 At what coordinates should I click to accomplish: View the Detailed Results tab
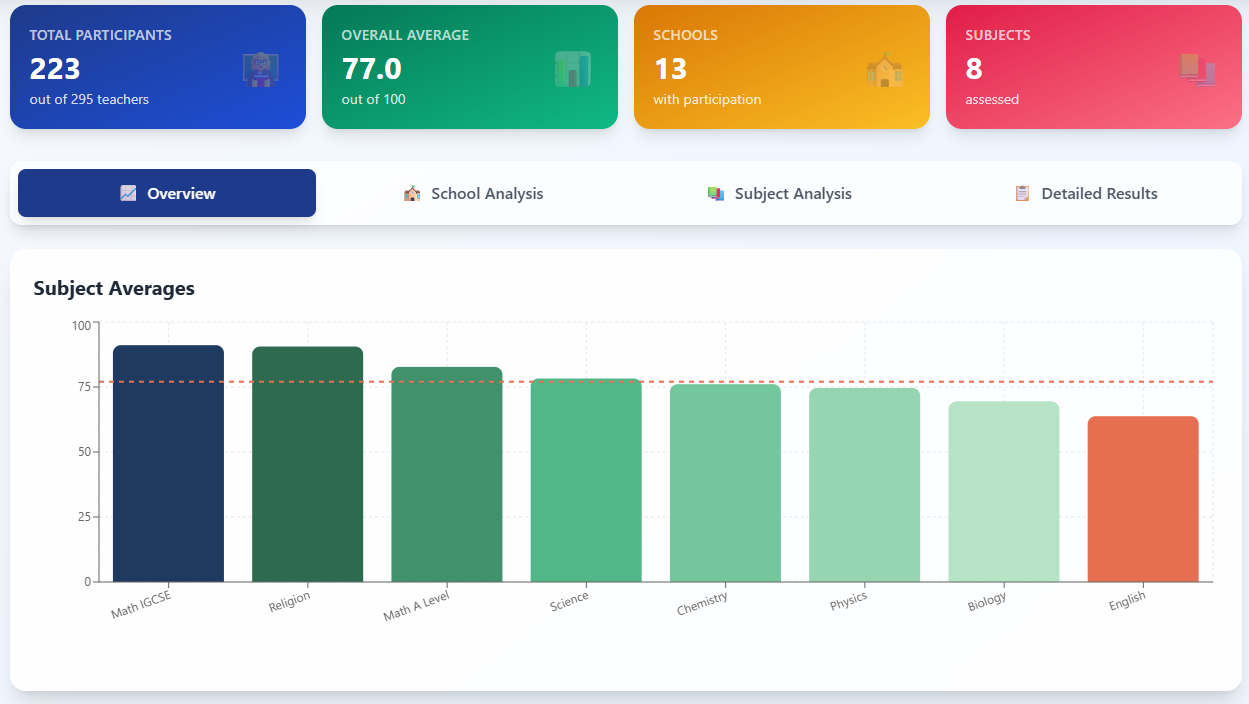point(1099,193)
